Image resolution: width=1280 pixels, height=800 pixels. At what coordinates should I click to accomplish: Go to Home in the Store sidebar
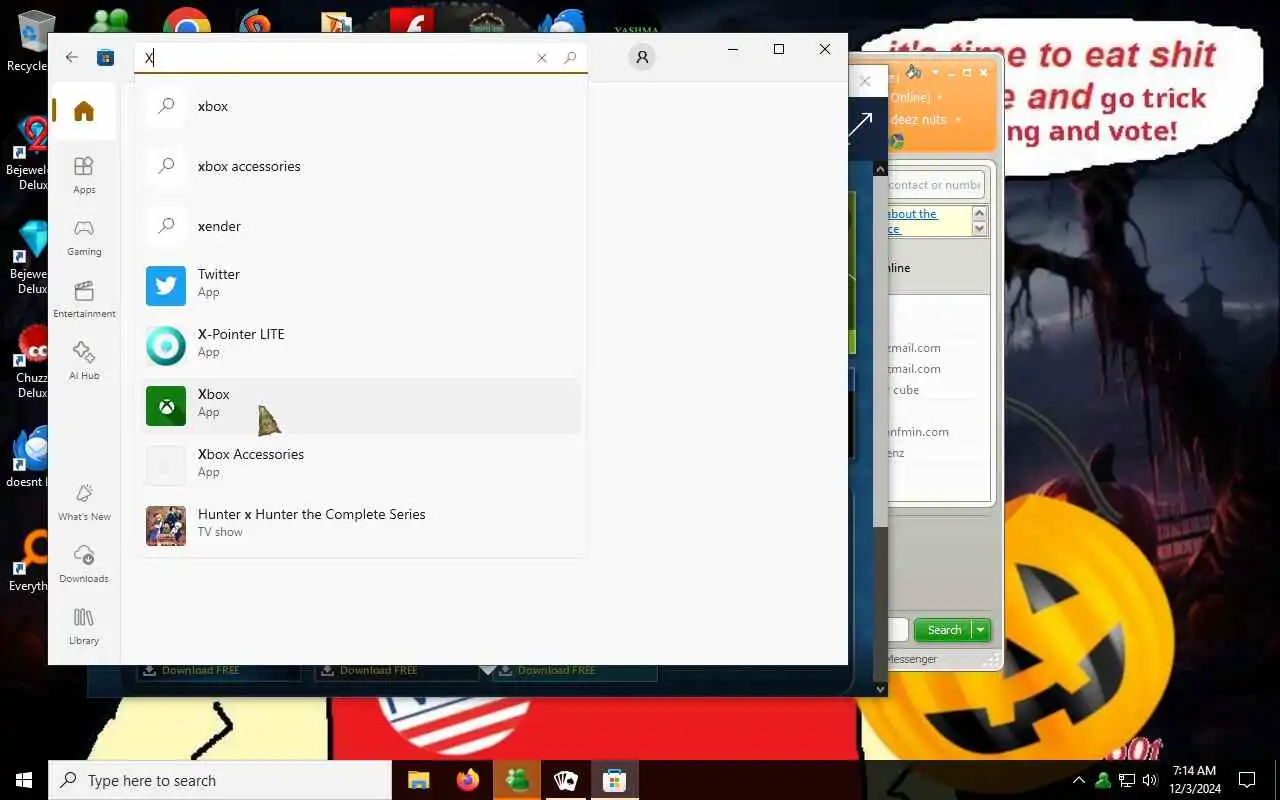(x=84, y=111)
